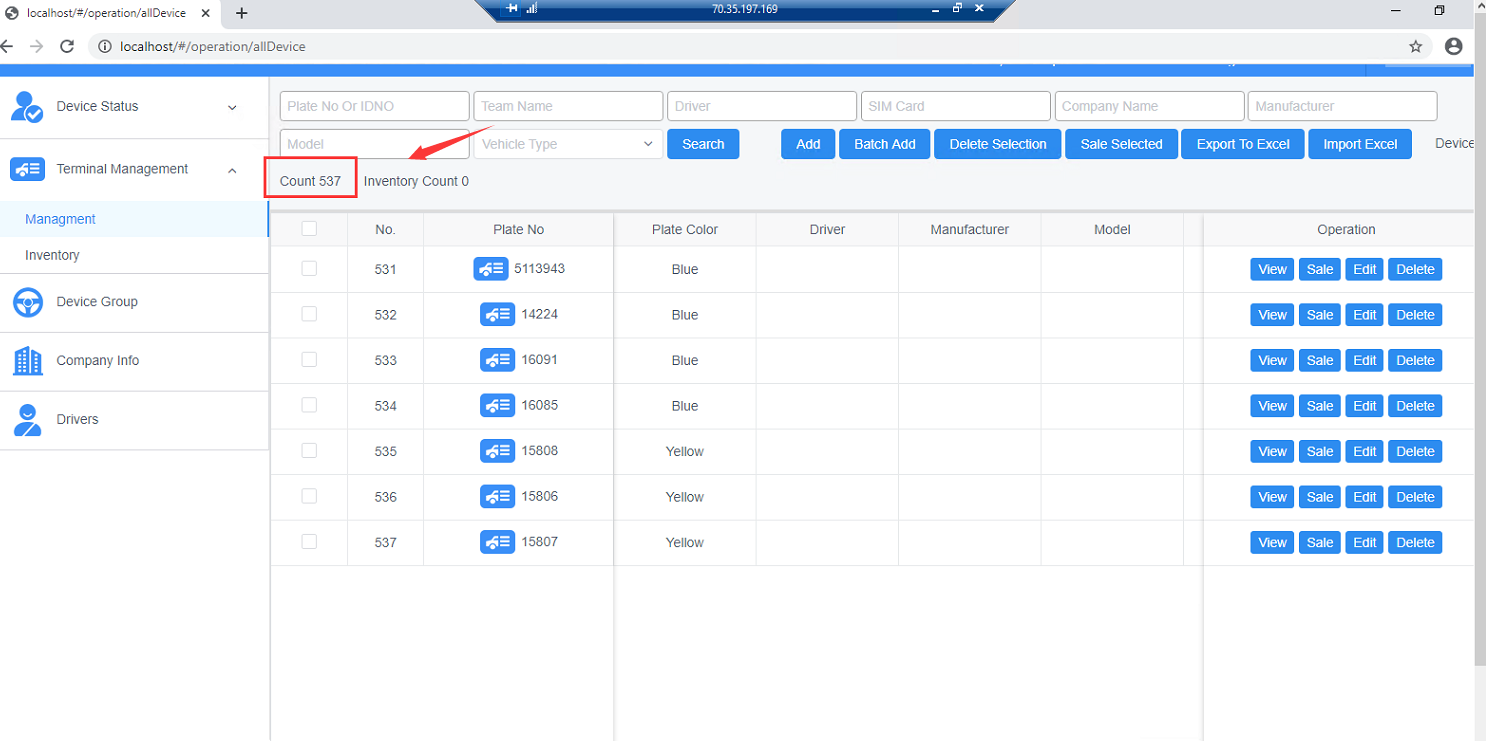
Task: Open the Company Info menu
Action: [x=134, y=361]
